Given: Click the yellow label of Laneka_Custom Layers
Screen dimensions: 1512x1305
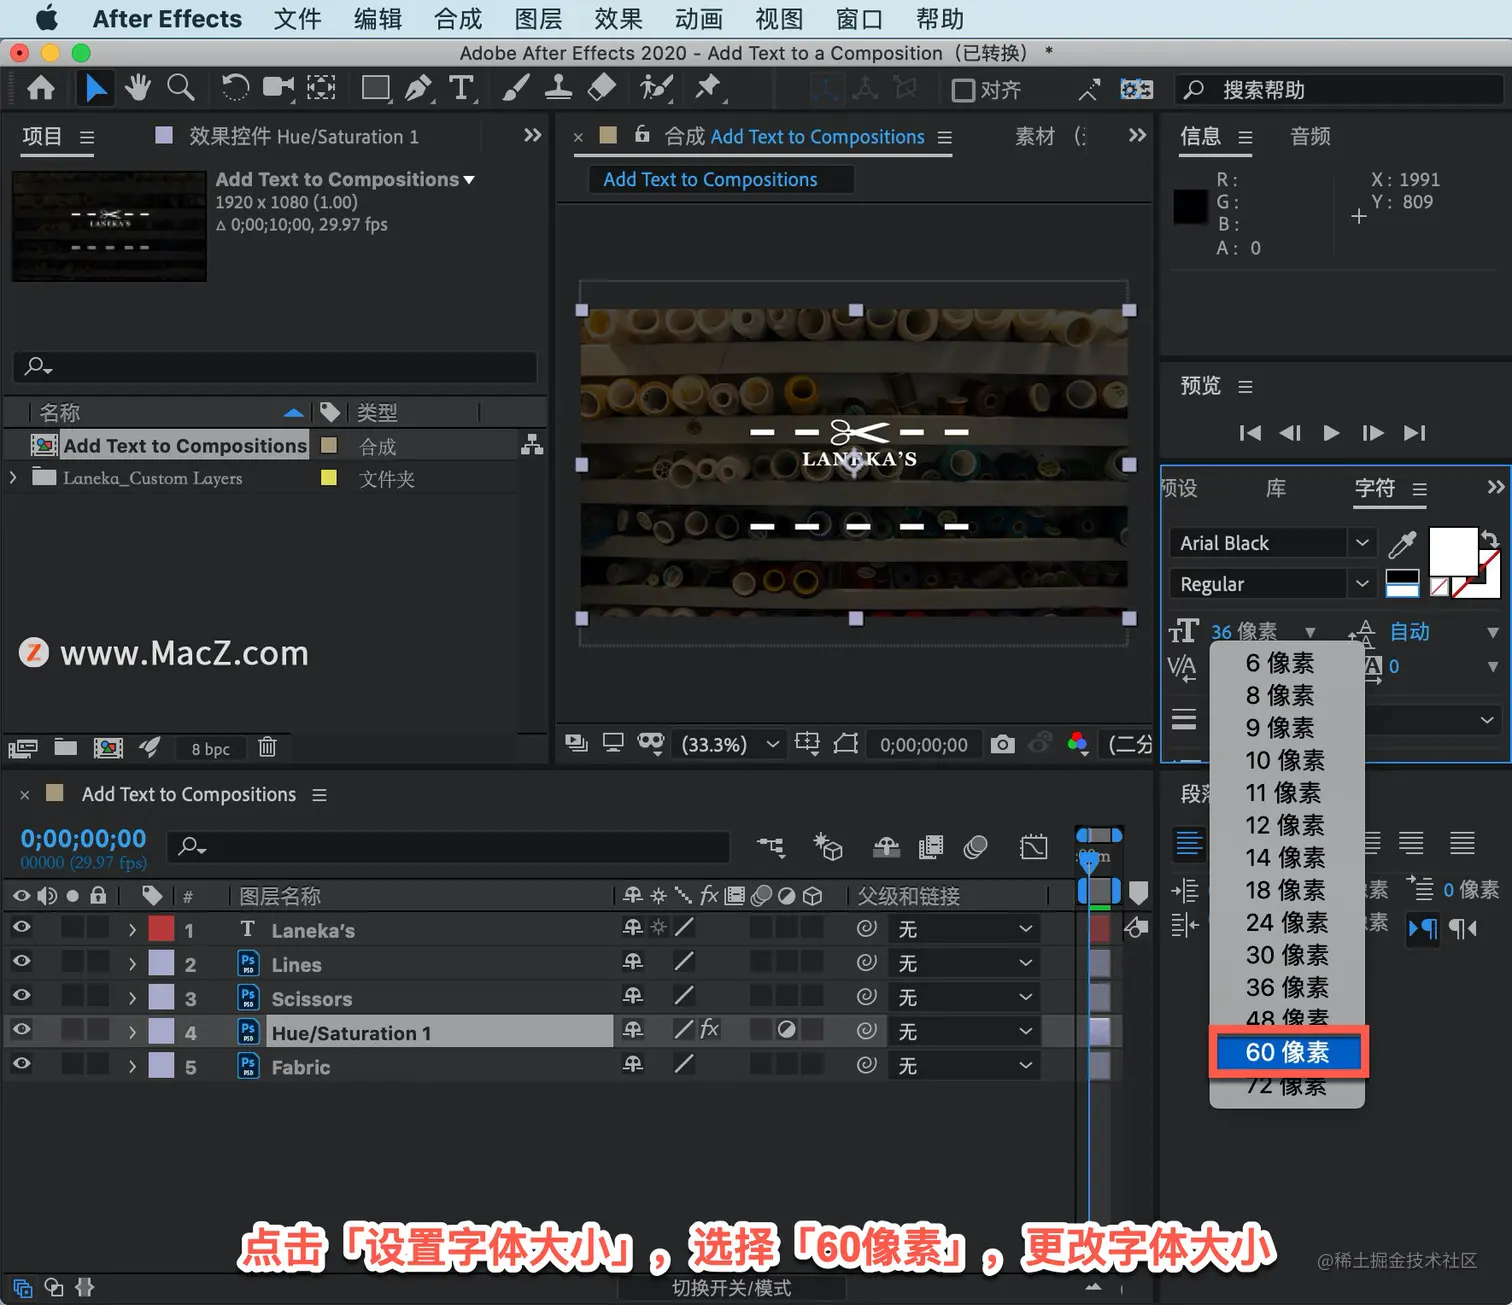Looking at the screenshot, I should tap(328, 477).
